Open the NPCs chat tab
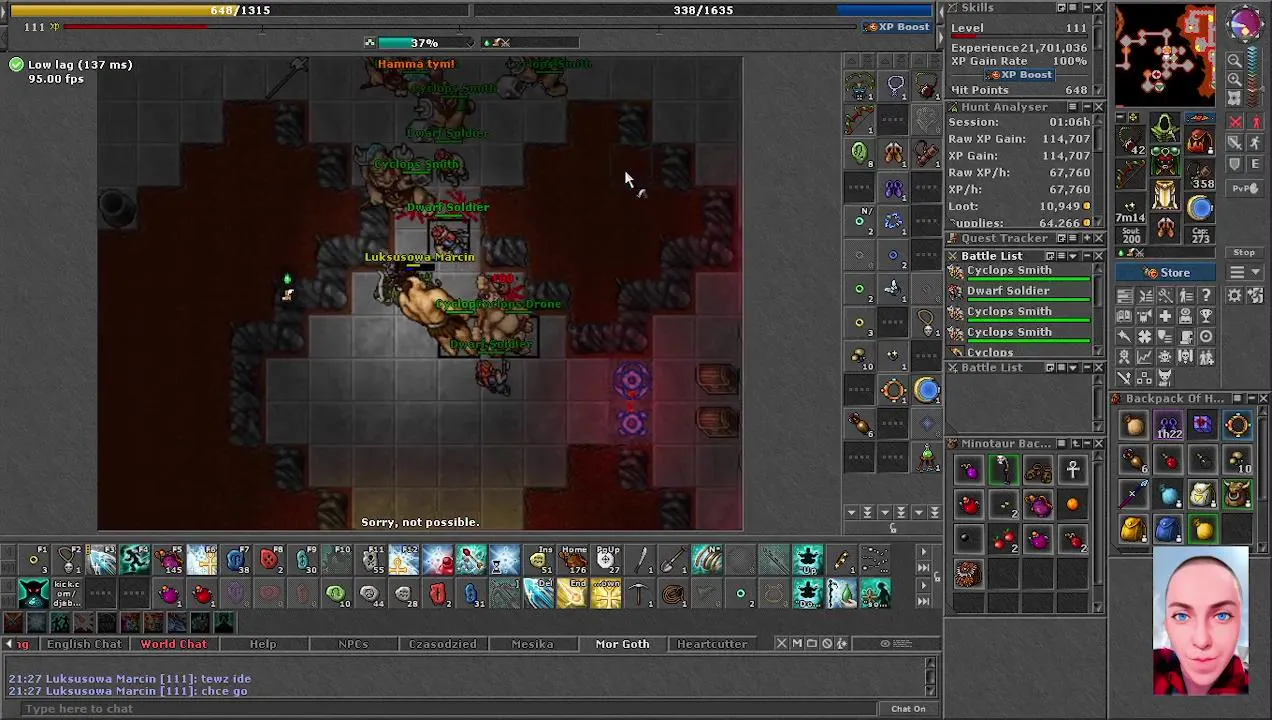Image resolution: width=1272 pixels, height=720 pixels. [353, 644]
